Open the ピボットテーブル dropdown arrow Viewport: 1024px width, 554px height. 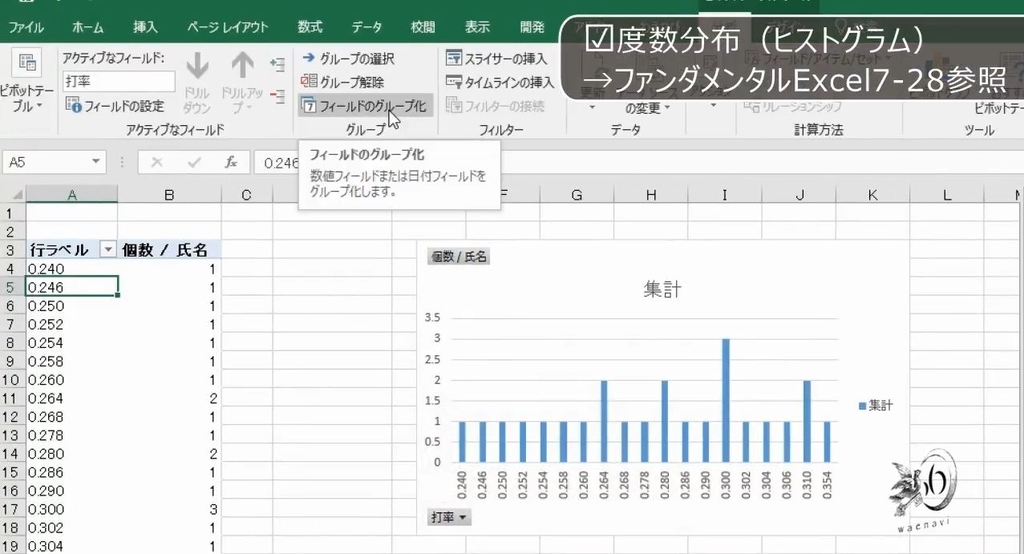click(39, 107)
